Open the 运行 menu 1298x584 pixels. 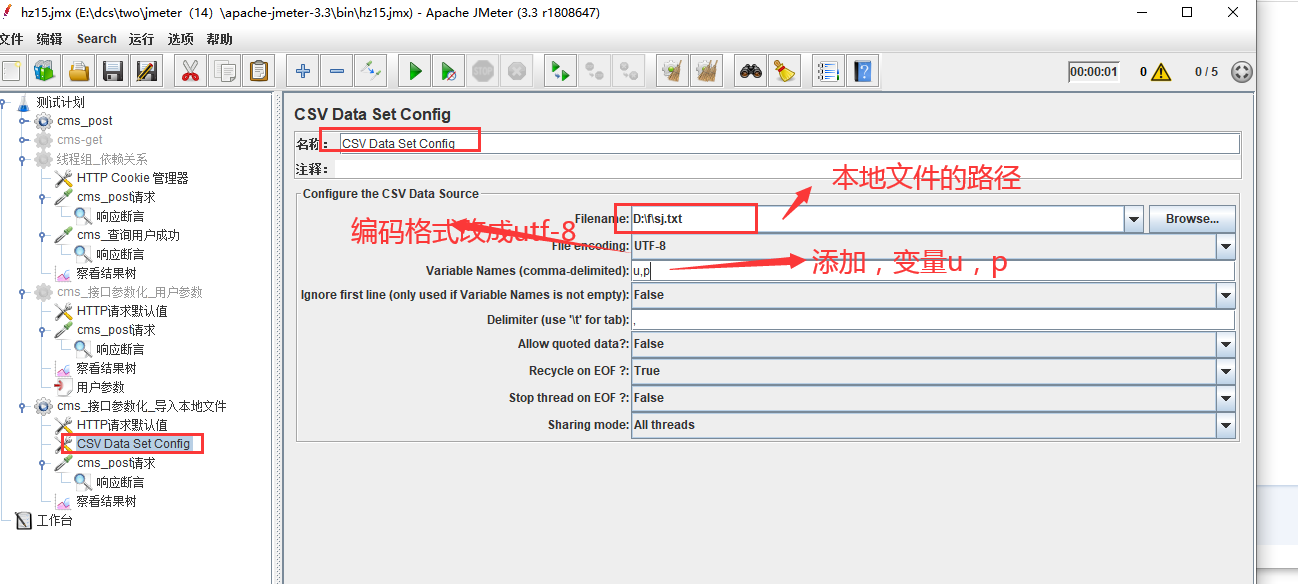pyautogui.click(x=141, y=39)
